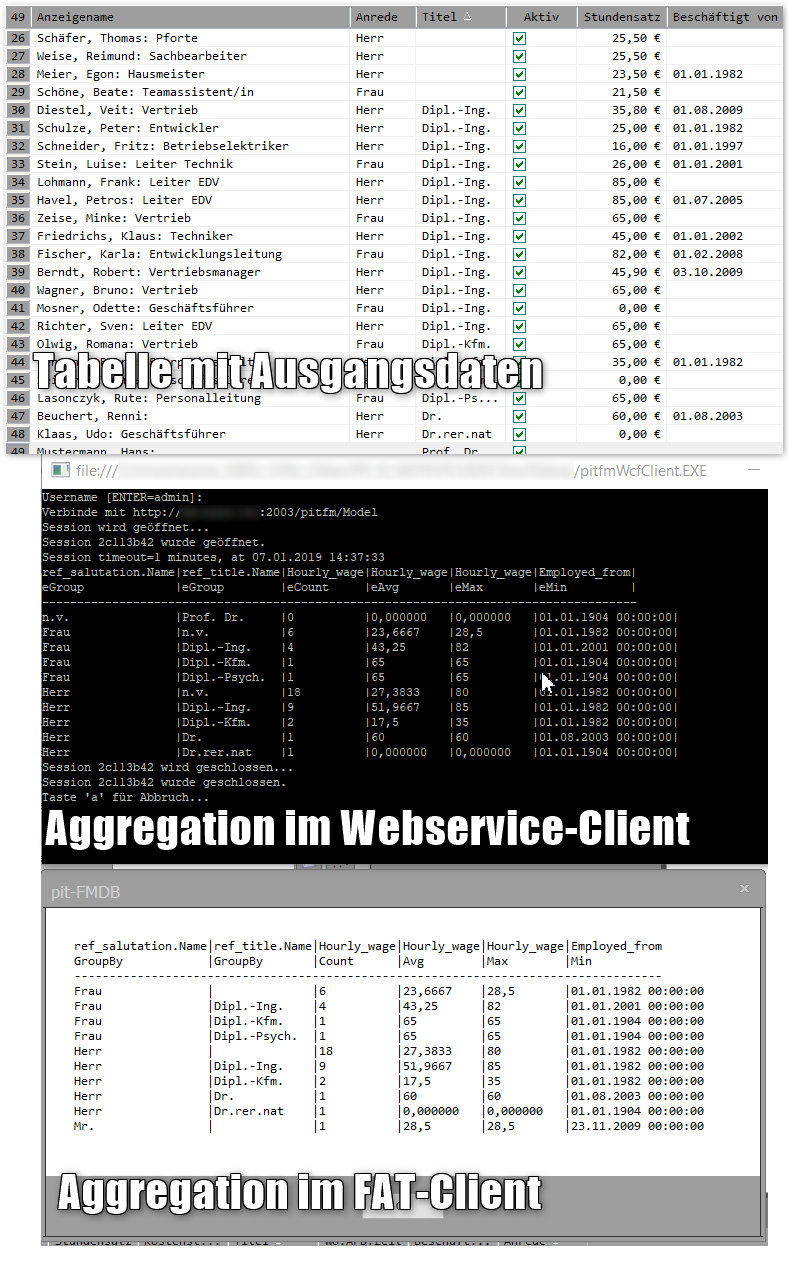Click the 03.10.2009 Beschäftigt von cell

coord(725,272)
